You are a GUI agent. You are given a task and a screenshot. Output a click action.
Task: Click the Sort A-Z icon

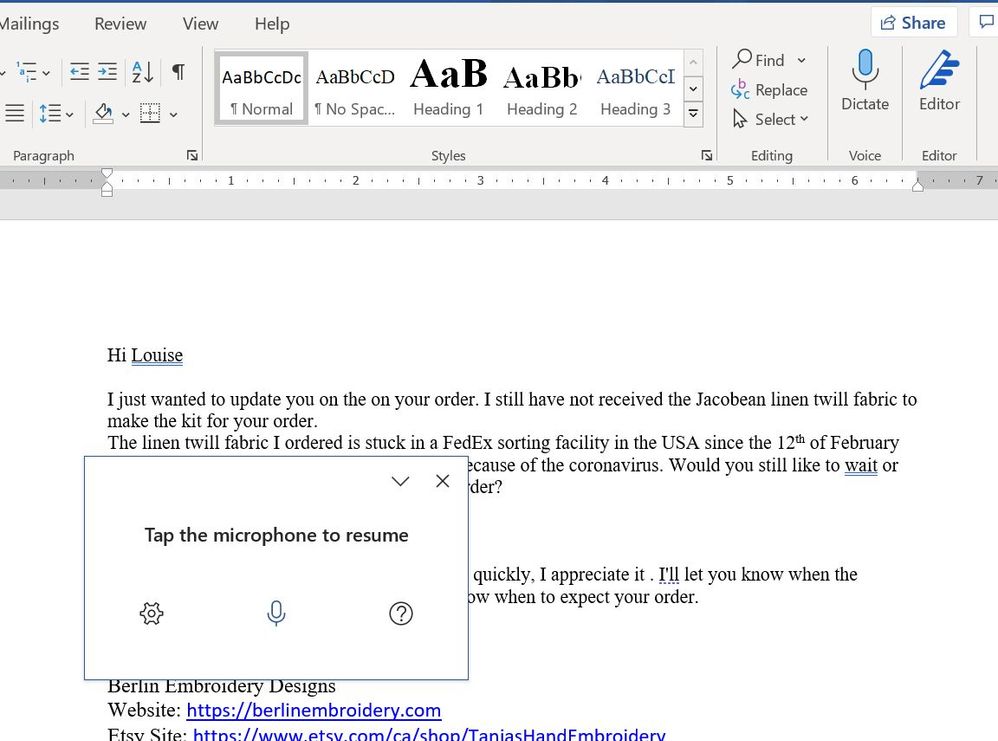[x=143, y=72]
